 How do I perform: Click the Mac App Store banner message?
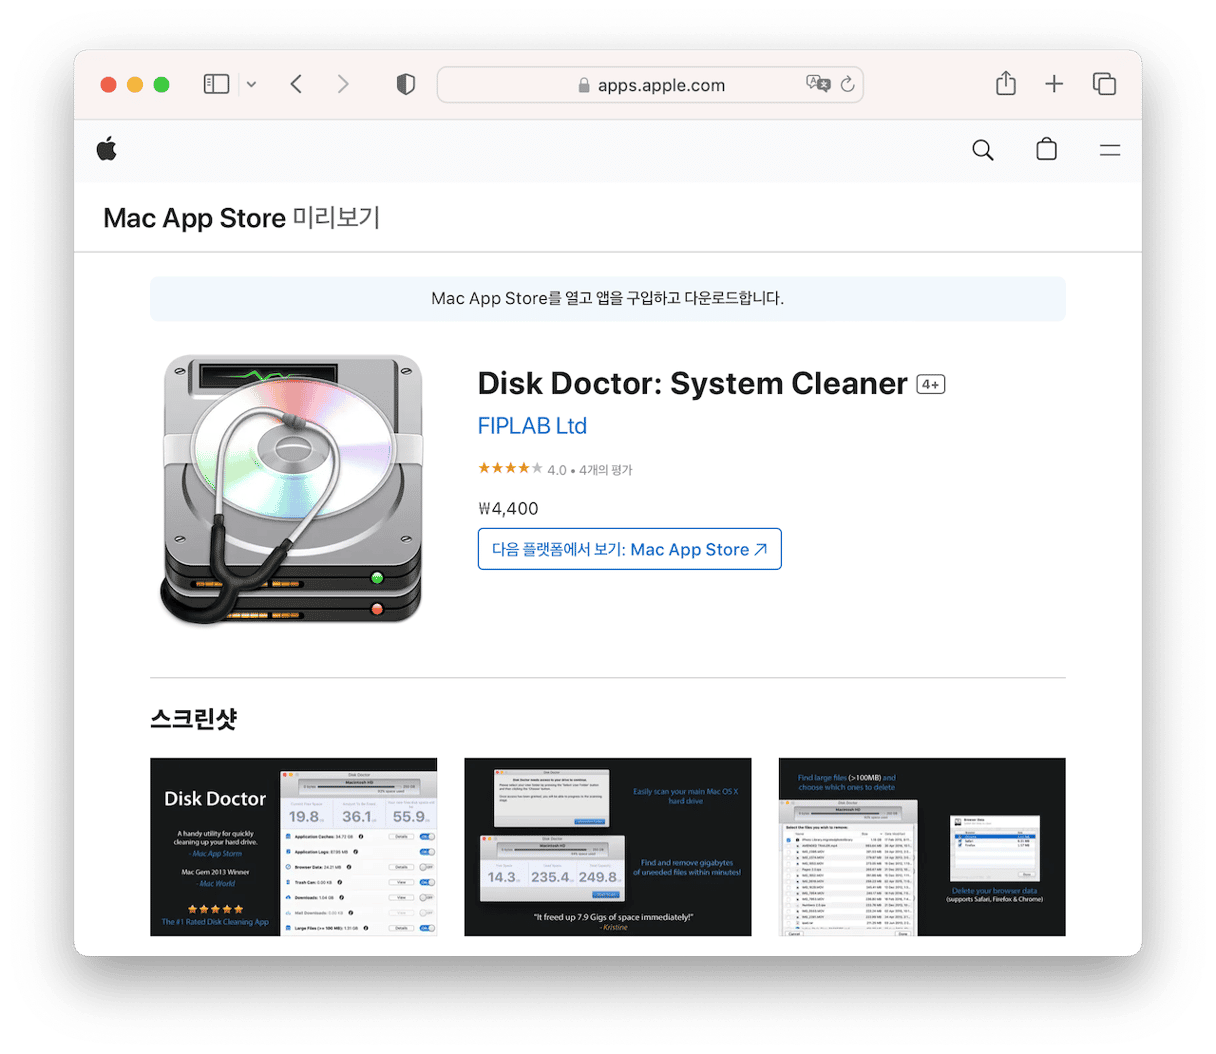[x=608, y=299]
